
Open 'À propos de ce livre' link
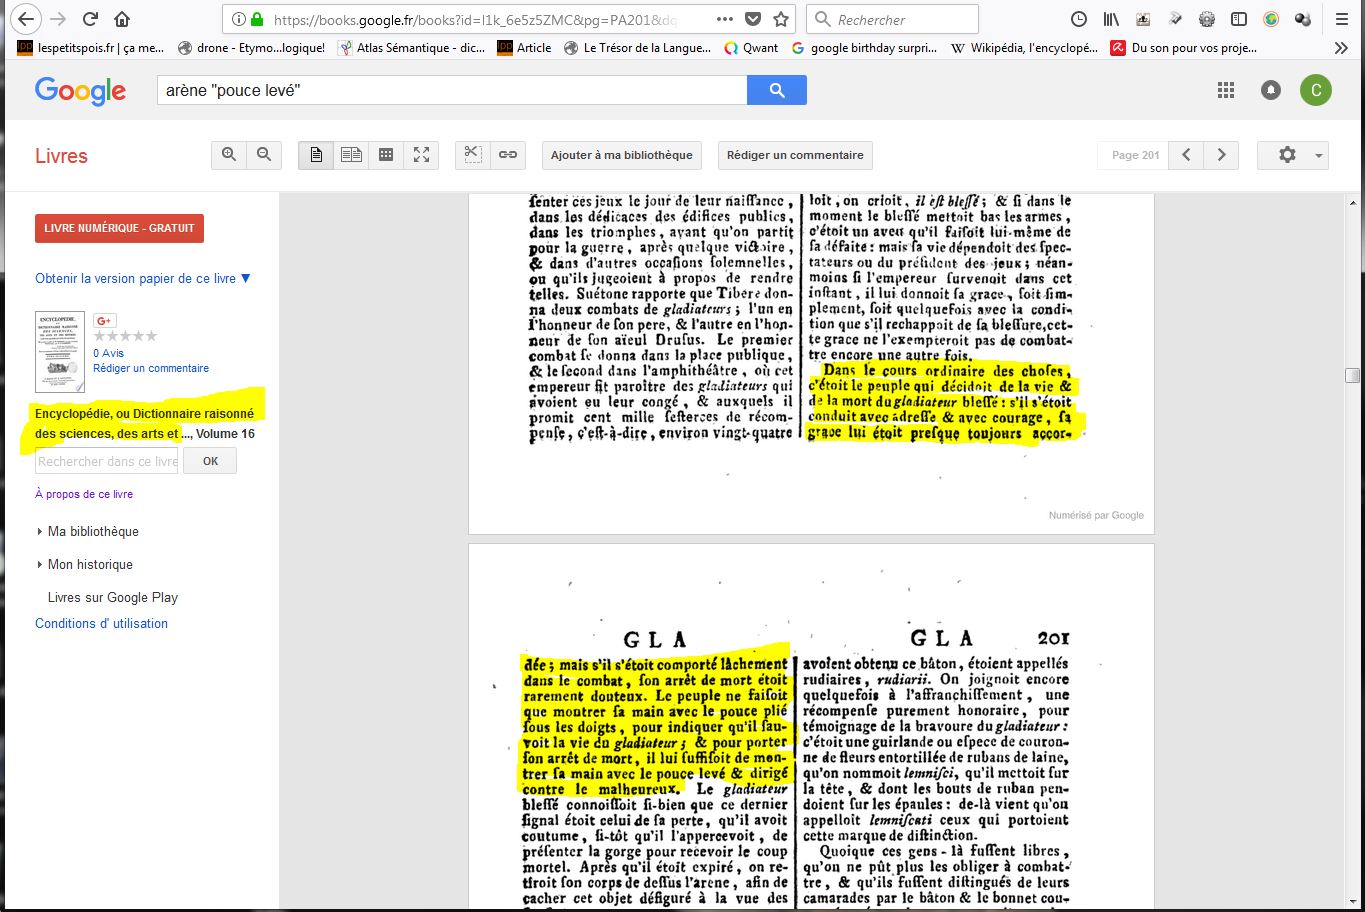84,494
